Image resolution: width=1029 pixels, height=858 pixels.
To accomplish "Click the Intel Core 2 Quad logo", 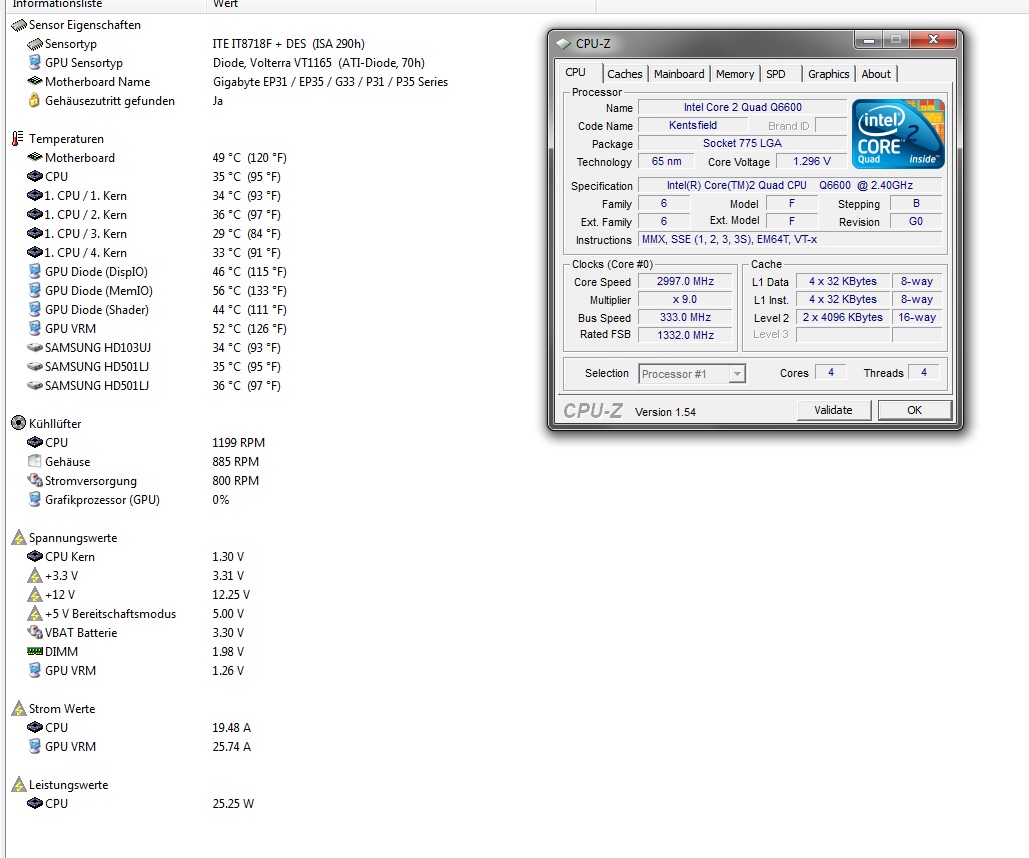I will (x=898, y=134).
